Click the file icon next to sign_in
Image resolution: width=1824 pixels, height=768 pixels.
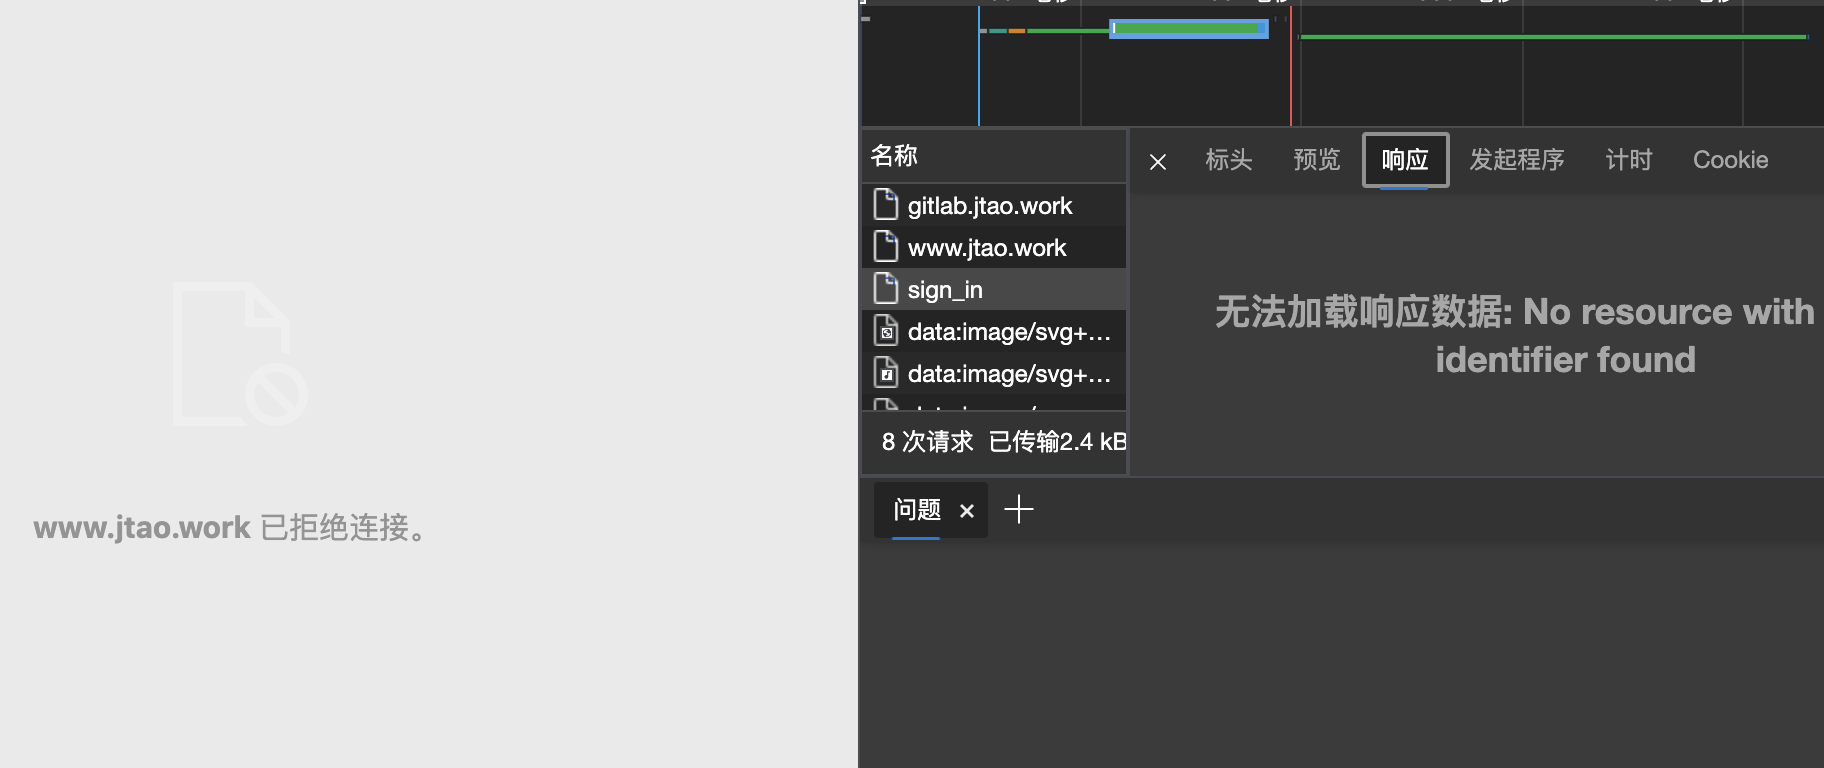(885, 289)
